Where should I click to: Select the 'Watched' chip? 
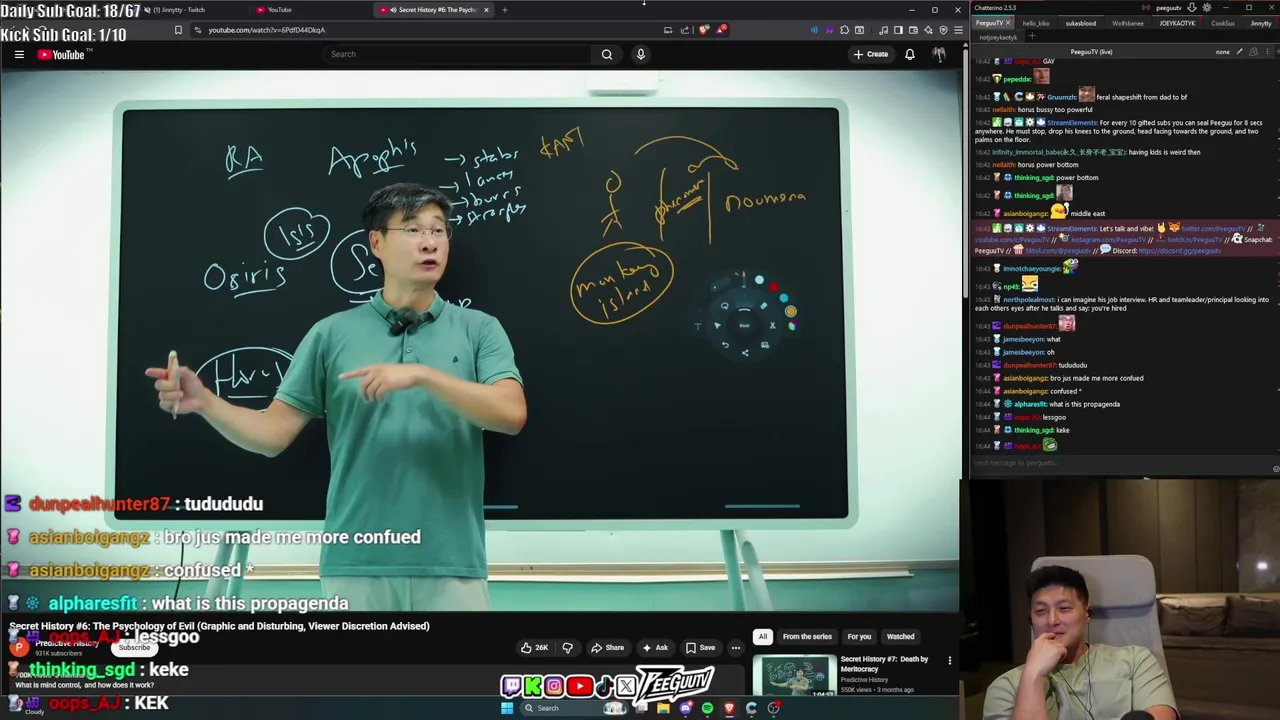pos(900,636)
